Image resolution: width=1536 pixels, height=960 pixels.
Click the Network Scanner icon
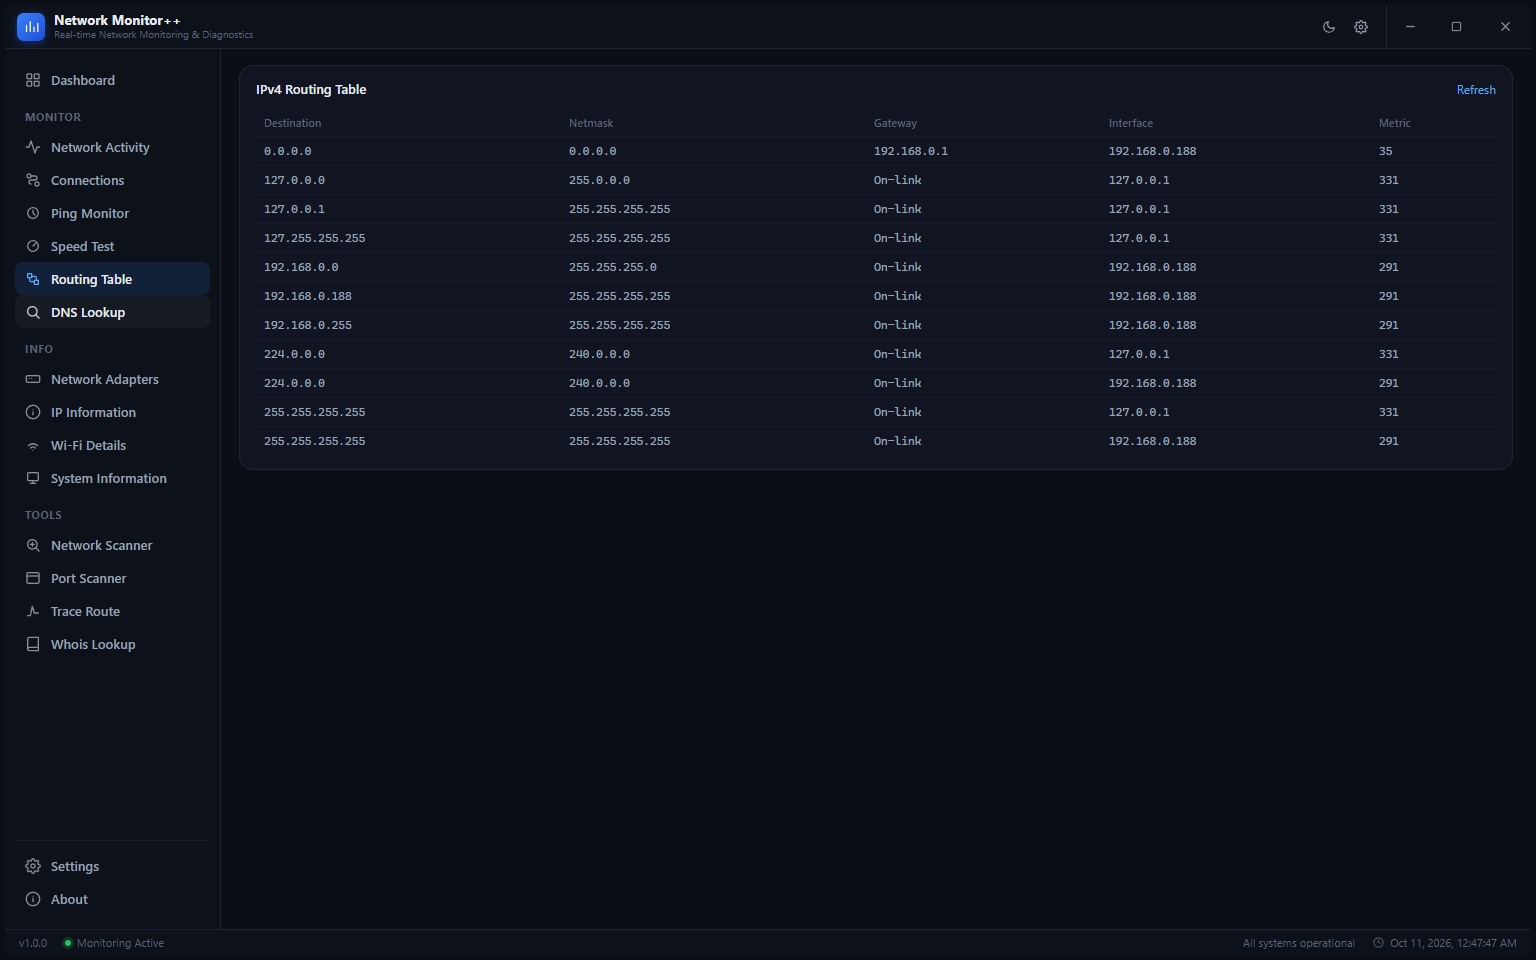pyautogui.click(x=33, y=545)
